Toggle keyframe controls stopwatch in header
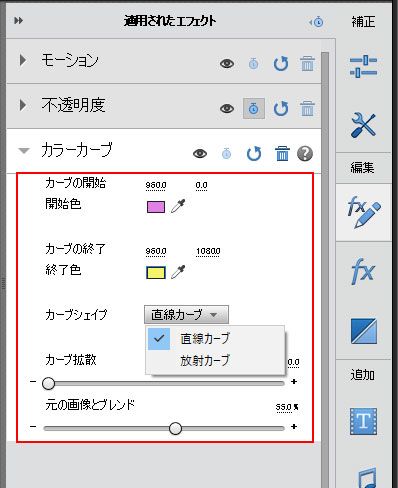Screen dimensions: 398x488 point(316,22)
